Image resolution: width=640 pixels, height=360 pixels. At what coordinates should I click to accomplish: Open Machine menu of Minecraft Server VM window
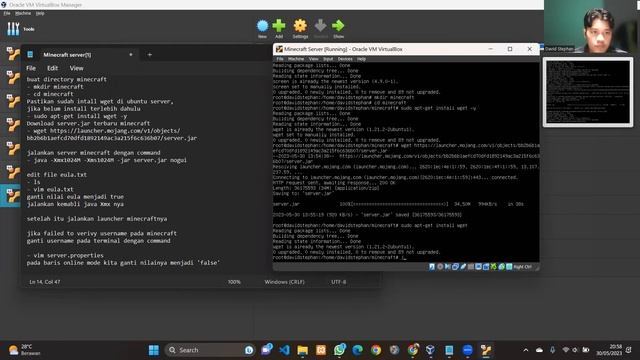coord(296,59)
